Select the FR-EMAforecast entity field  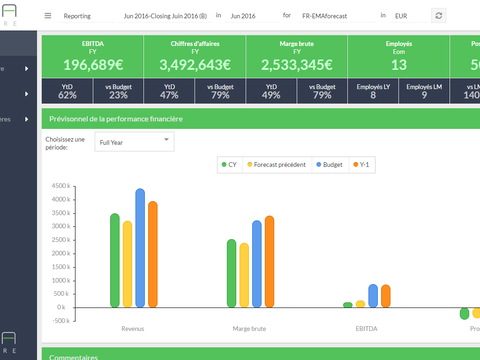click(x=337, y=16)
